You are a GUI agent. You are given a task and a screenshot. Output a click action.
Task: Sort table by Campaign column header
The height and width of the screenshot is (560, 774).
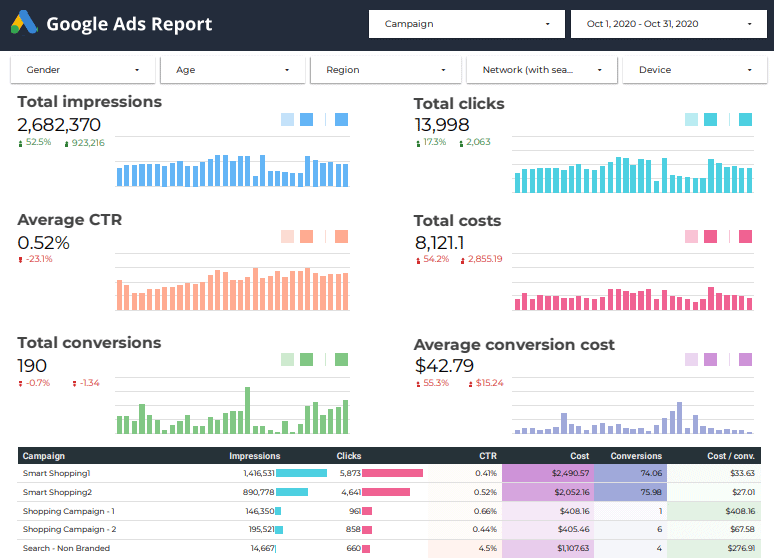(43, 456)
